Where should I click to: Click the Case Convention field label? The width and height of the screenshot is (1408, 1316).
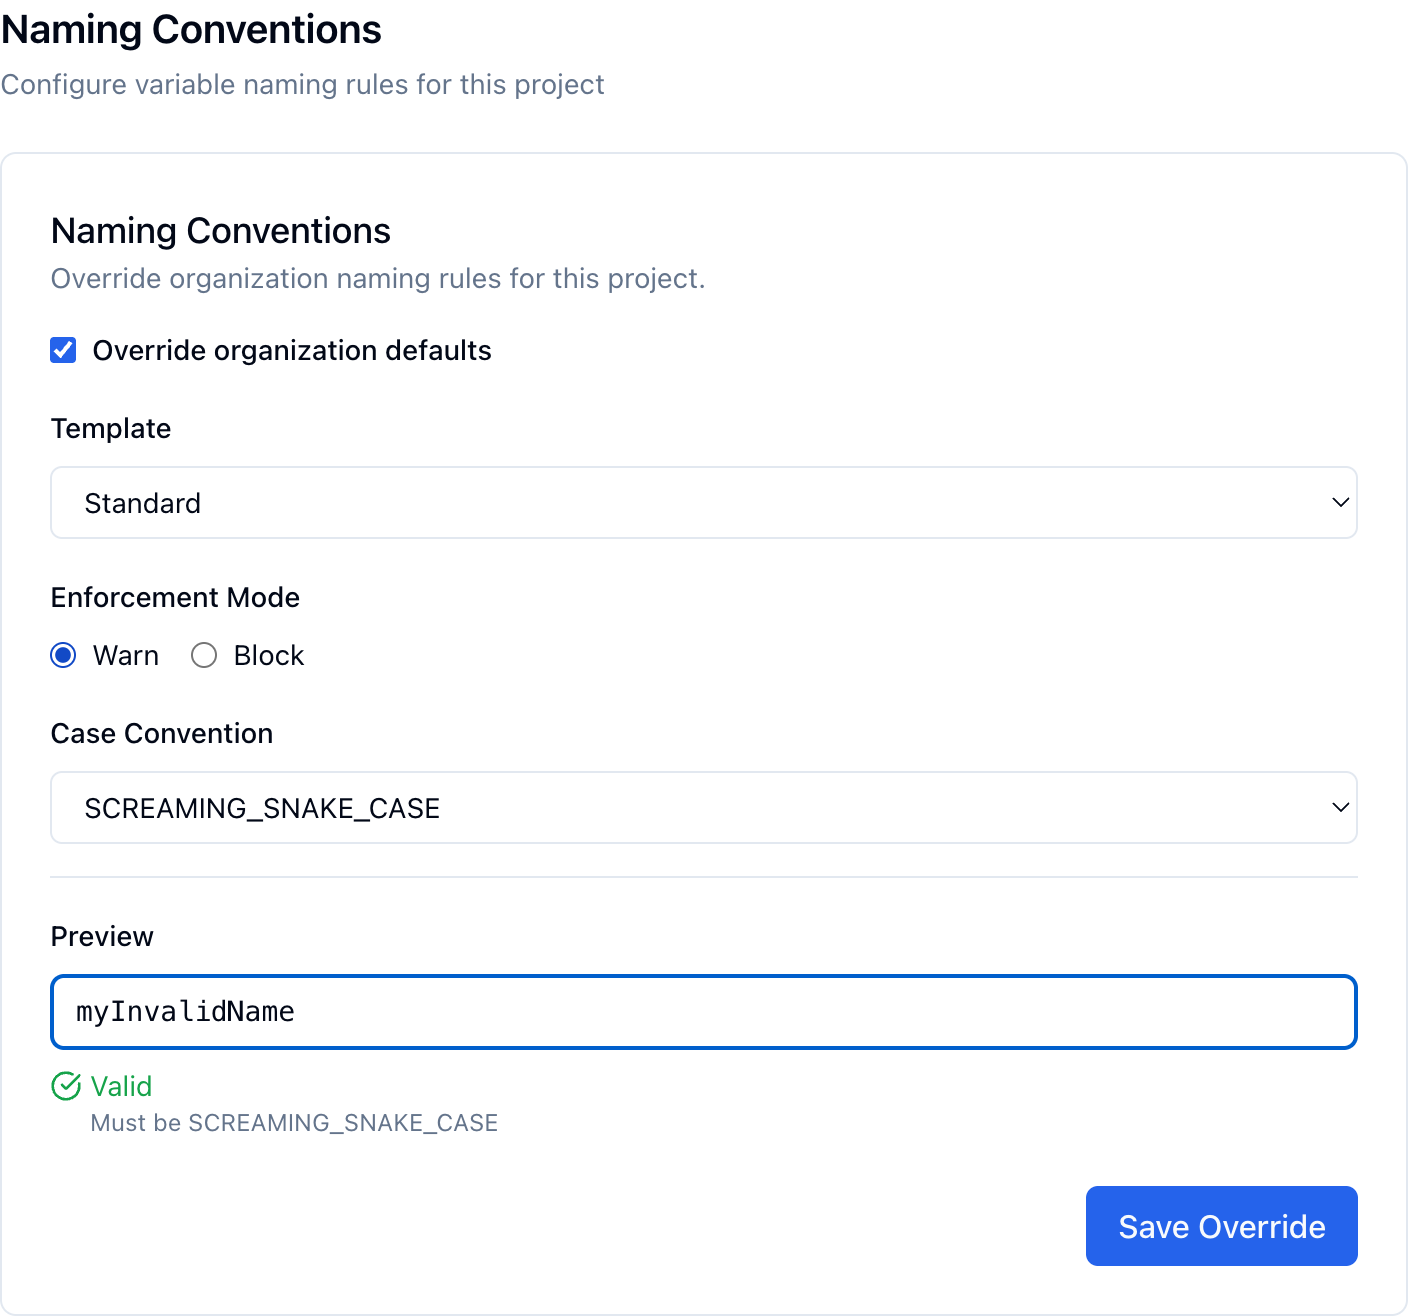(x=162, y=734)
